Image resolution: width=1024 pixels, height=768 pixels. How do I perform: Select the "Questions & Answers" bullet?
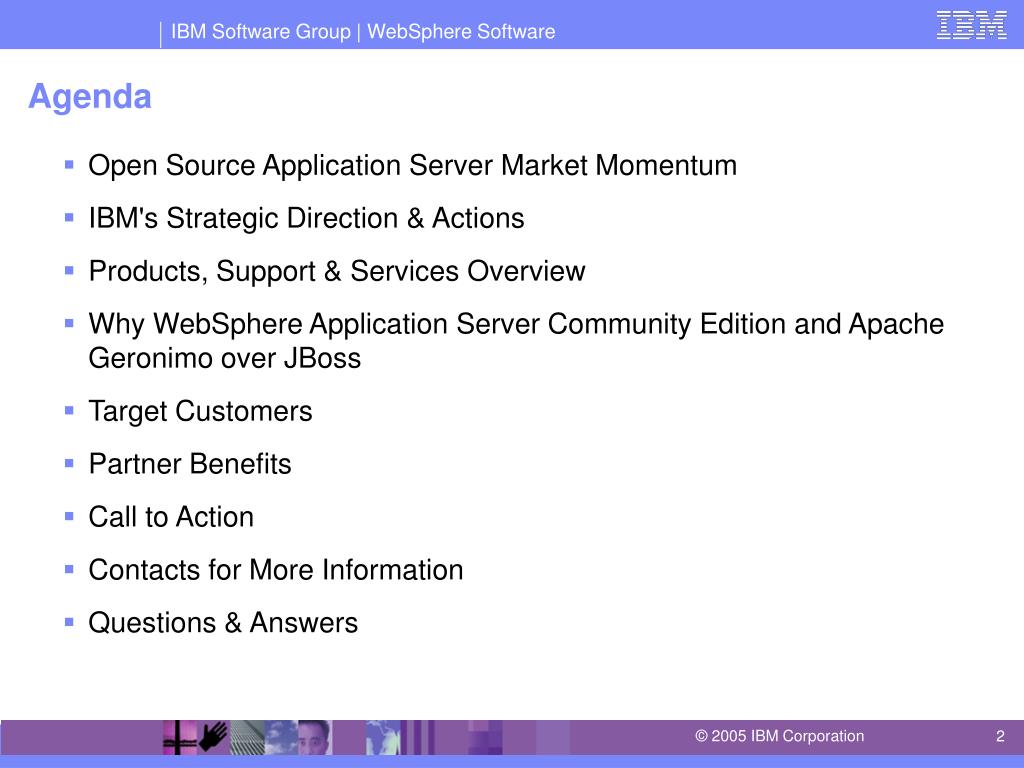223,622
